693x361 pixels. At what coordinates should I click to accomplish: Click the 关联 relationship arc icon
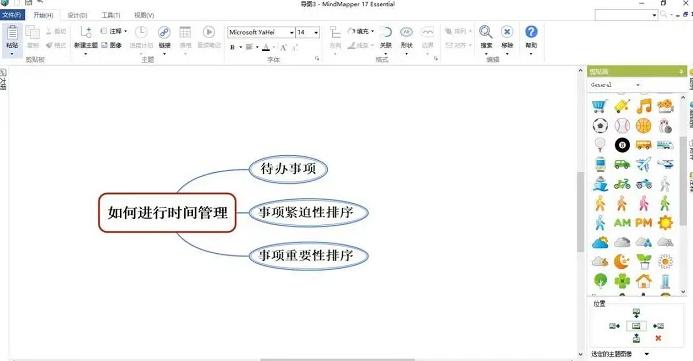[x=386, y=32]
